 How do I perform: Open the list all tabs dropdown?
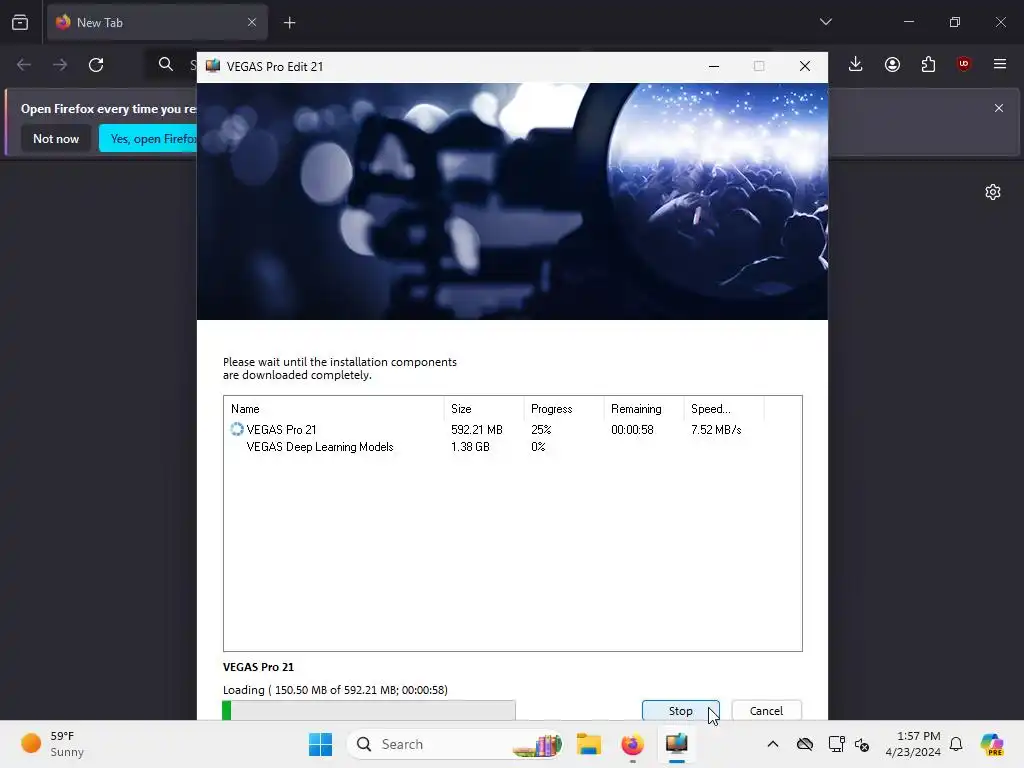coord(825,22)
